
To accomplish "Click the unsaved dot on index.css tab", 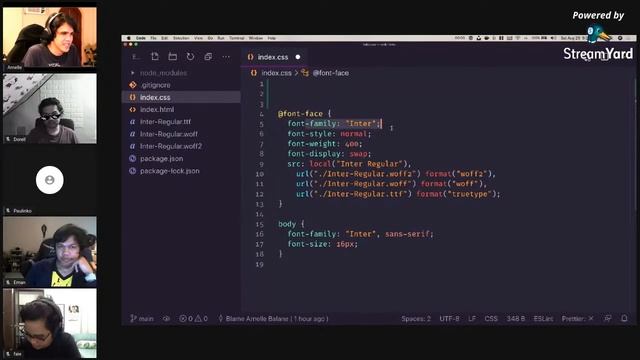I will coord(298,57).
